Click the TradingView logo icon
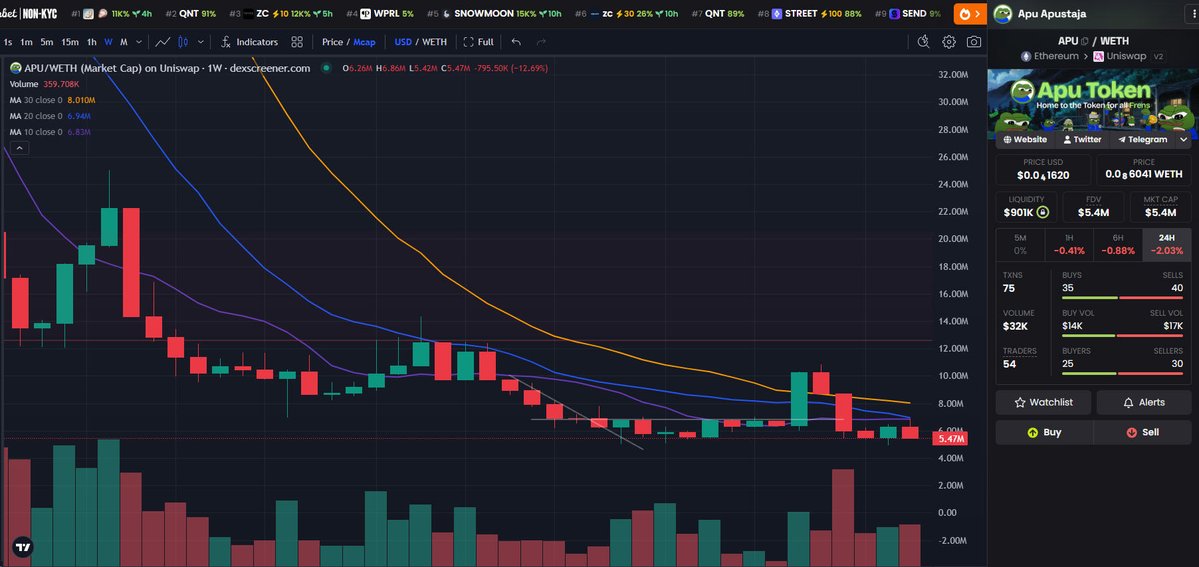This screenshot has height=567, width=1199. pyautogui.click(x=22, y=547)
